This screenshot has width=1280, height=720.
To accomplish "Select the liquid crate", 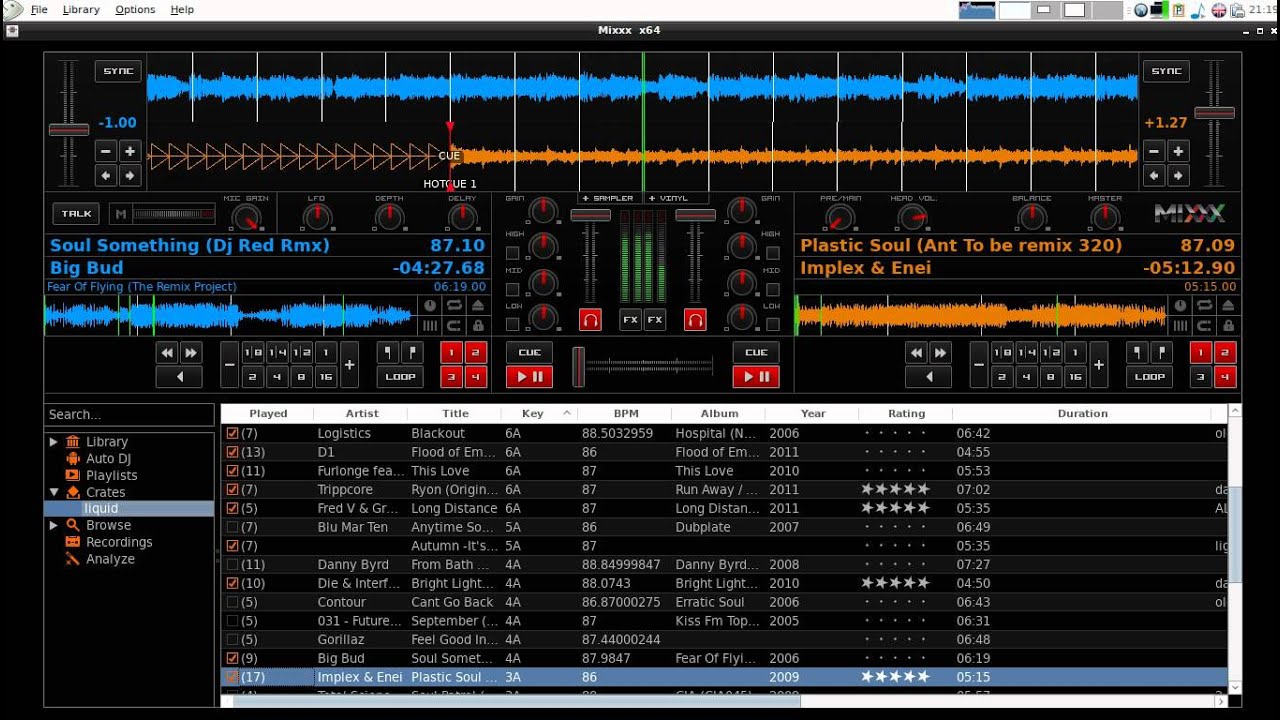I will click(x=101, y=508).
